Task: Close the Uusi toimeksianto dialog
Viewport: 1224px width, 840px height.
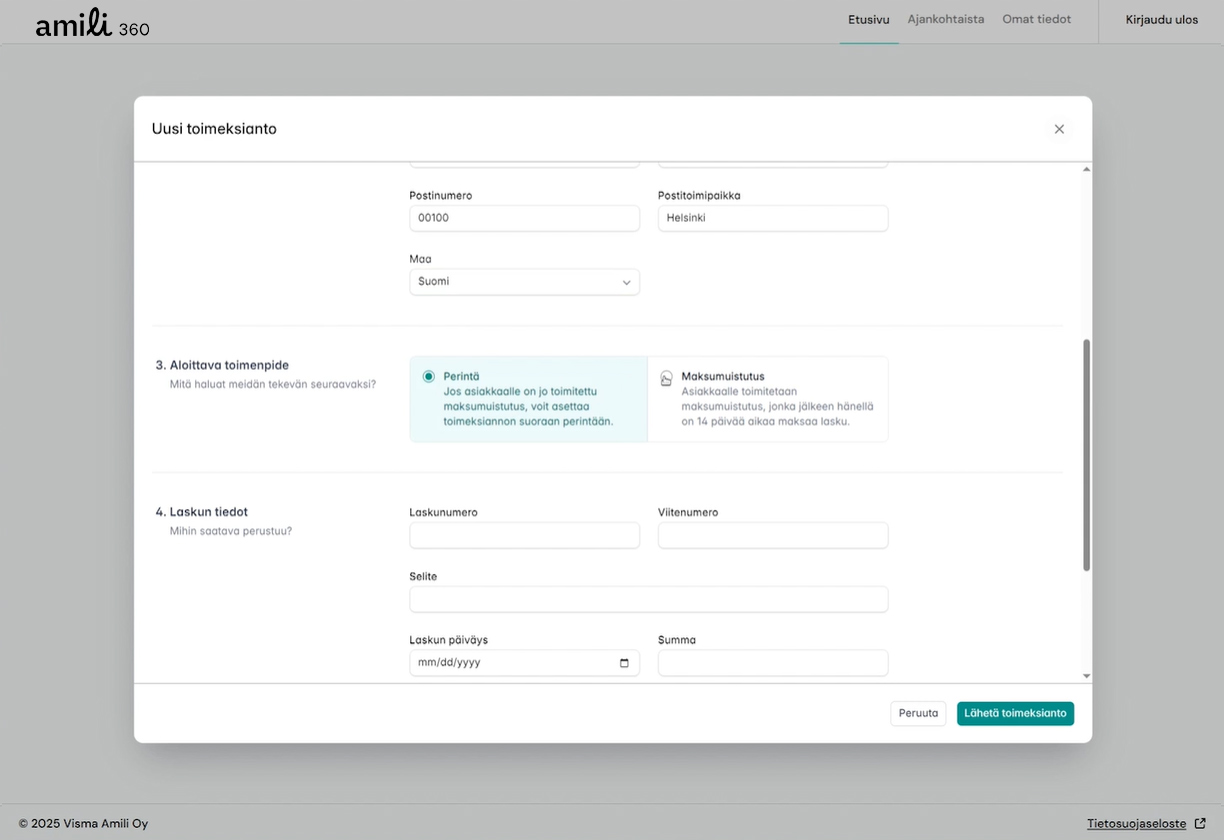Action: point(1059,129)
